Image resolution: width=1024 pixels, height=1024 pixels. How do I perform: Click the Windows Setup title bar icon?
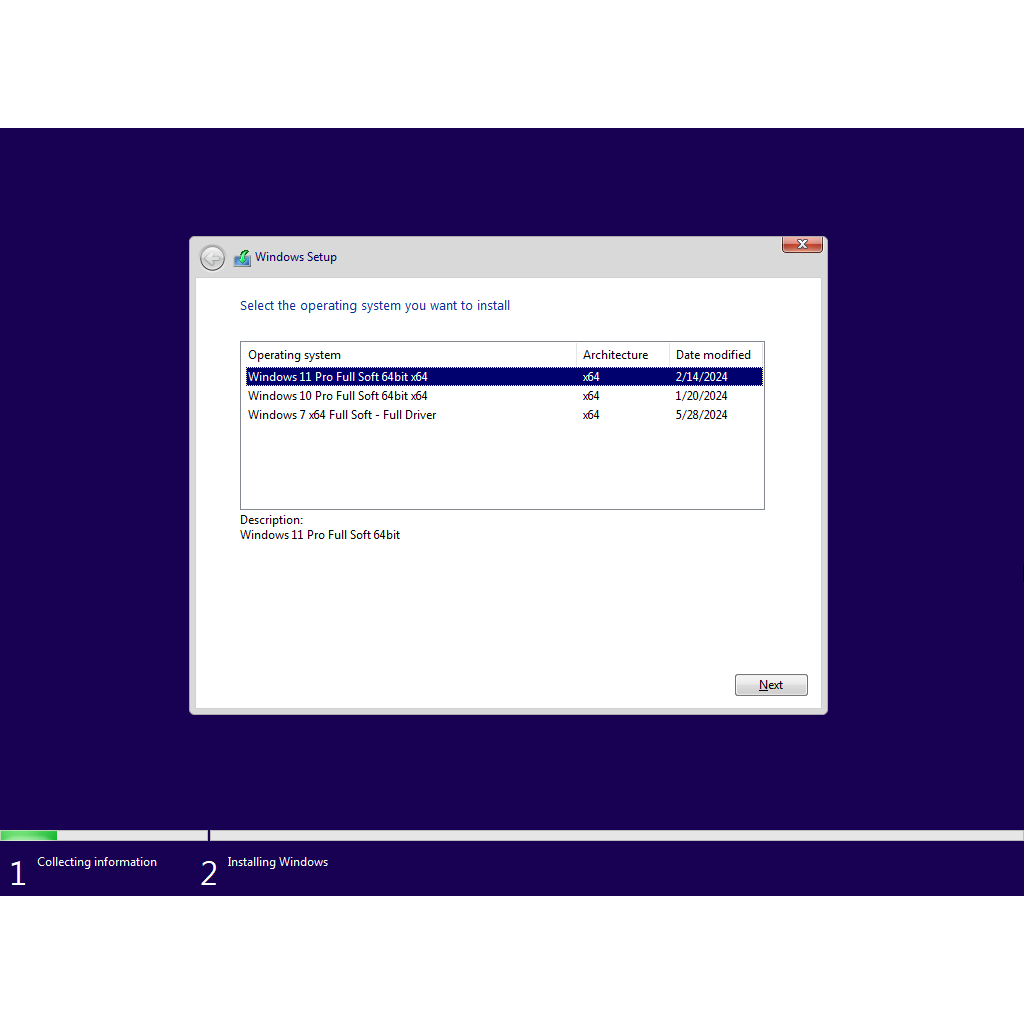242,258
